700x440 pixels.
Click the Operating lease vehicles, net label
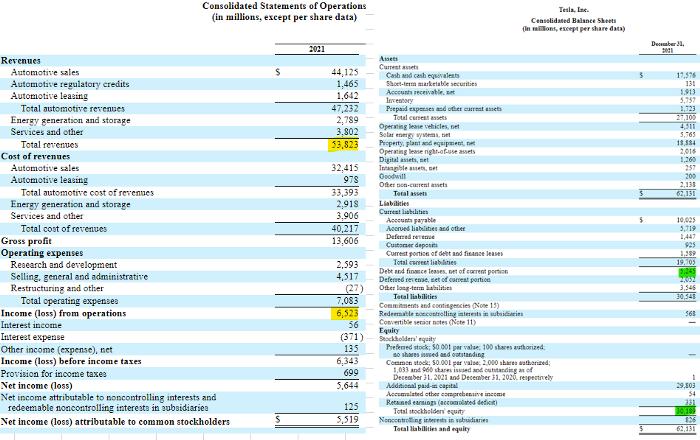point(419,126)
